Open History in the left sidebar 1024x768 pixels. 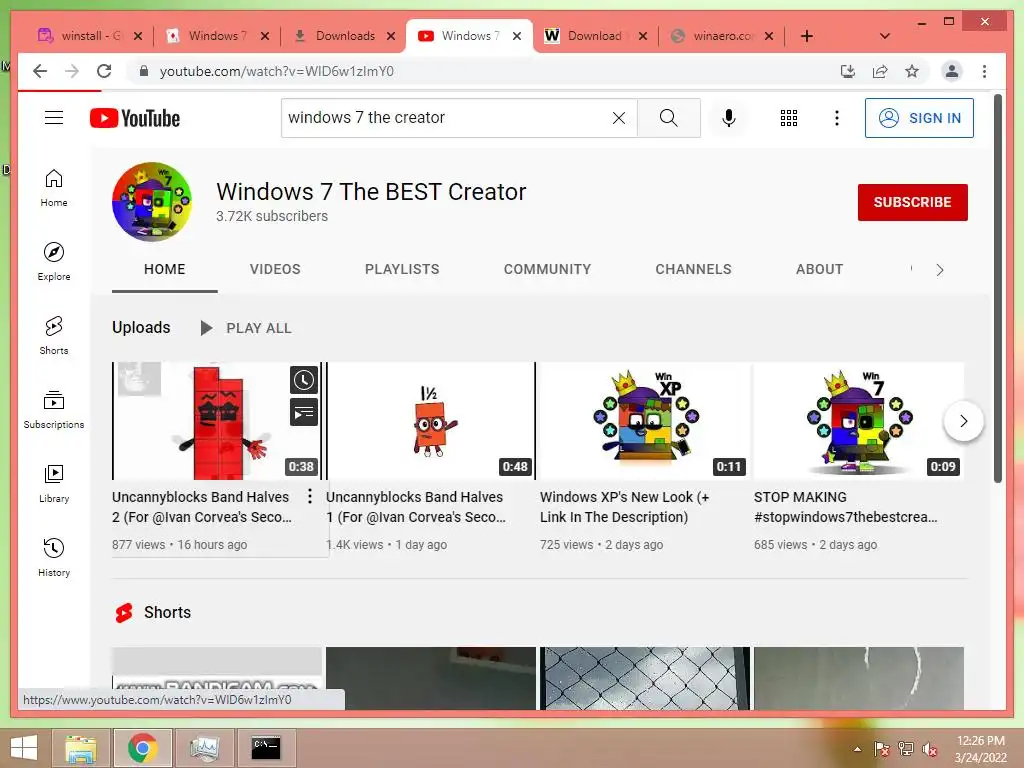(x=54, y=557)
